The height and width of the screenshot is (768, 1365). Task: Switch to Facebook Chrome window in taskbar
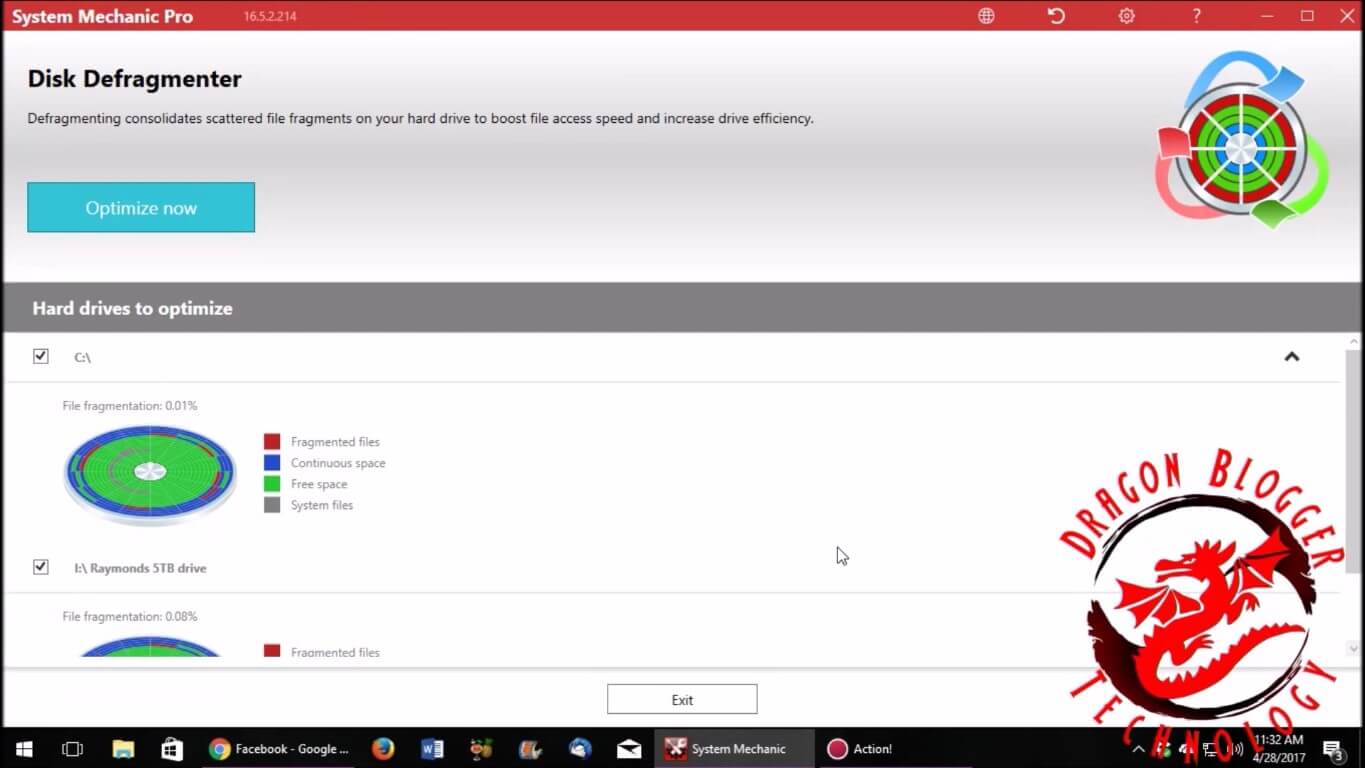click(280, 749)
